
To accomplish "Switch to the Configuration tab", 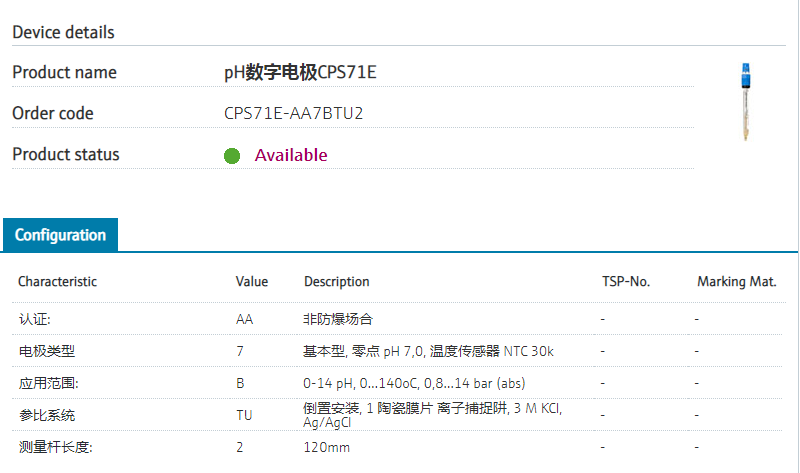I will (60, 236).
